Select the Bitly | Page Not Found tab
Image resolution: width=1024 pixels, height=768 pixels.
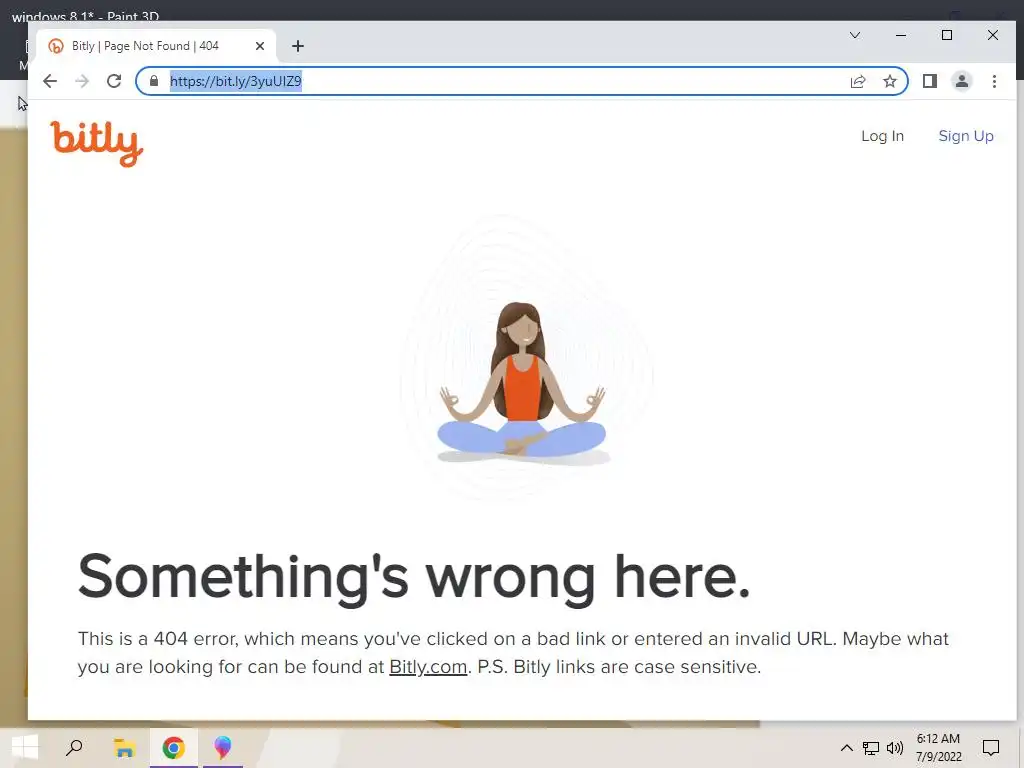point(157,46)
